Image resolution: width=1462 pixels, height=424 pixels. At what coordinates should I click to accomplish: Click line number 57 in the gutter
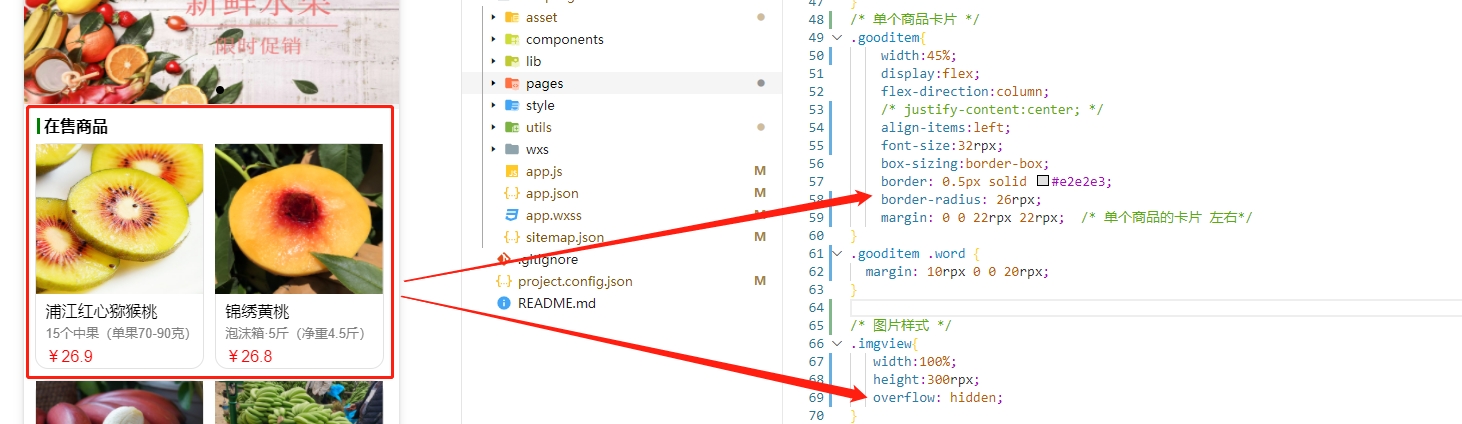click(816, 182)
